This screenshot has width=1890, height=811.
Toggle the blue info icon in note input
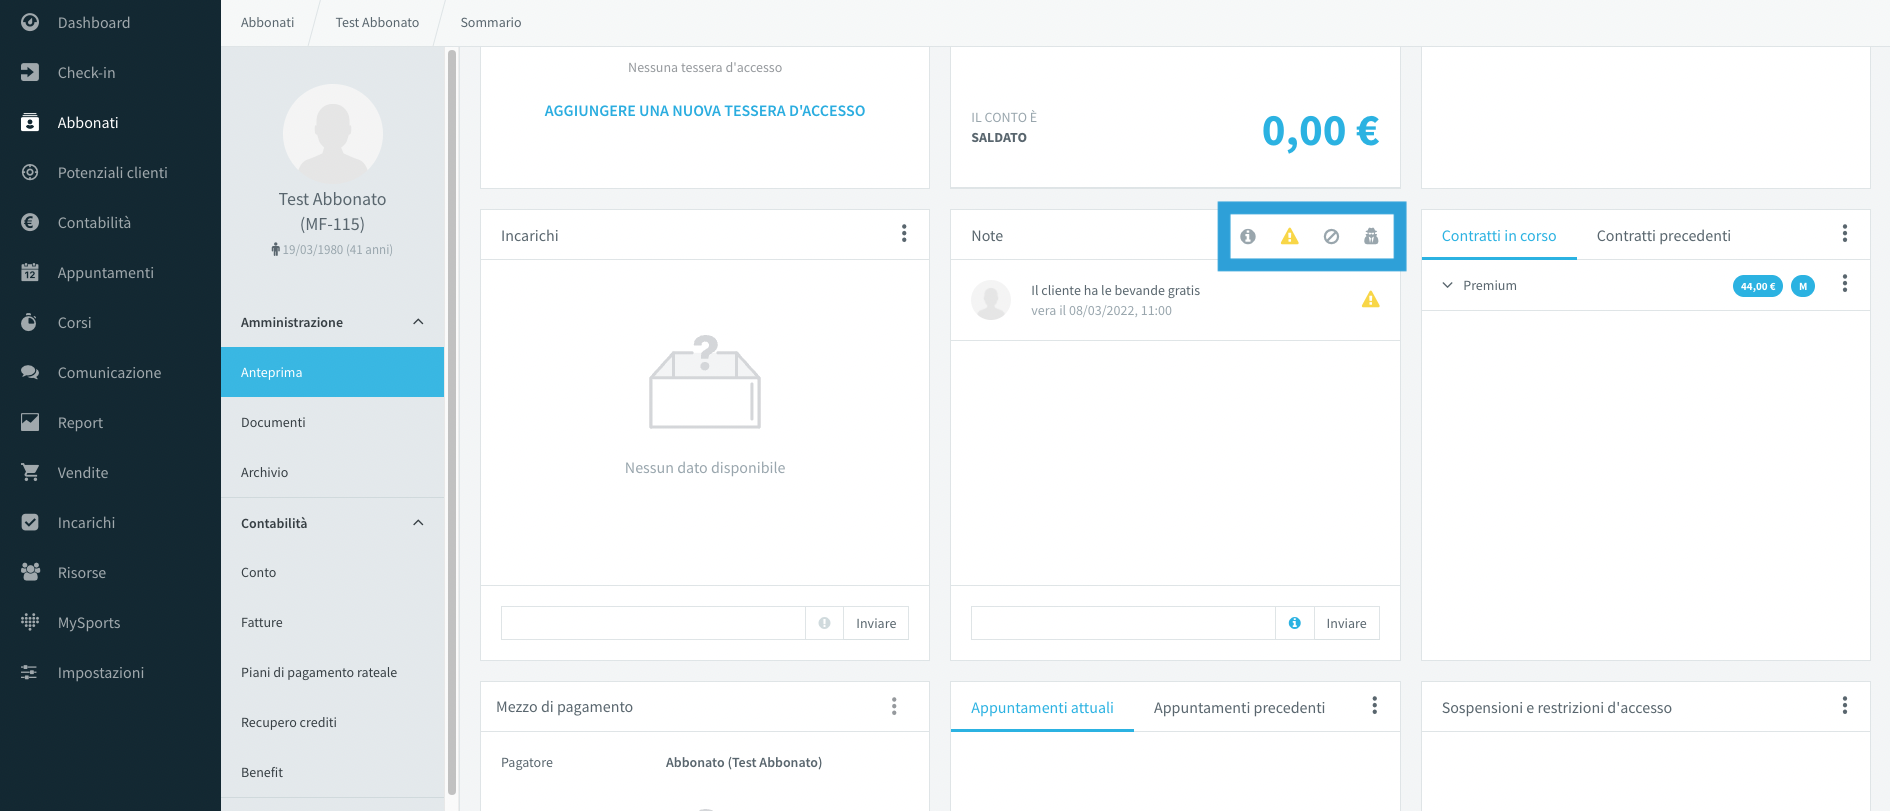(x=1295, y=623)
